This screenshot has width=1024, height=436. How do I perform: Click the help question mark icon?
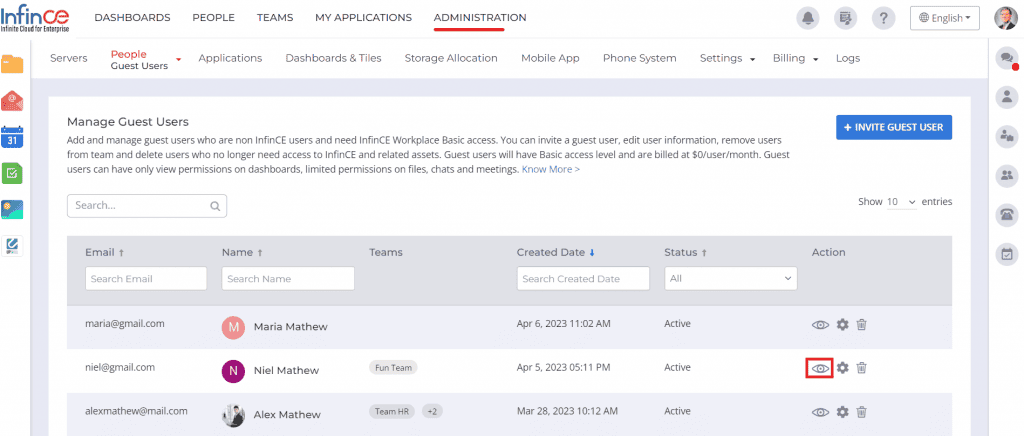click(883, 18)
